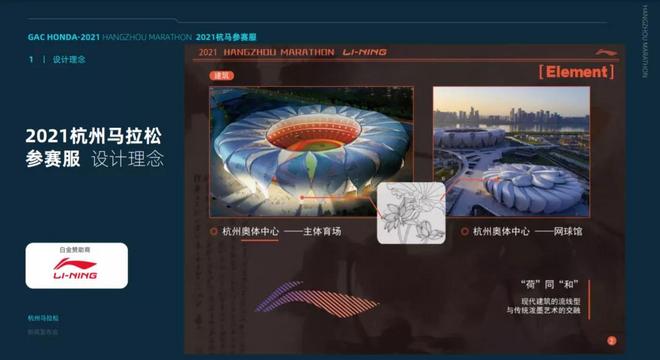Click the orange bullet beside the 网球馆 caption
This screenshot has width=660, height=360.
465,231
